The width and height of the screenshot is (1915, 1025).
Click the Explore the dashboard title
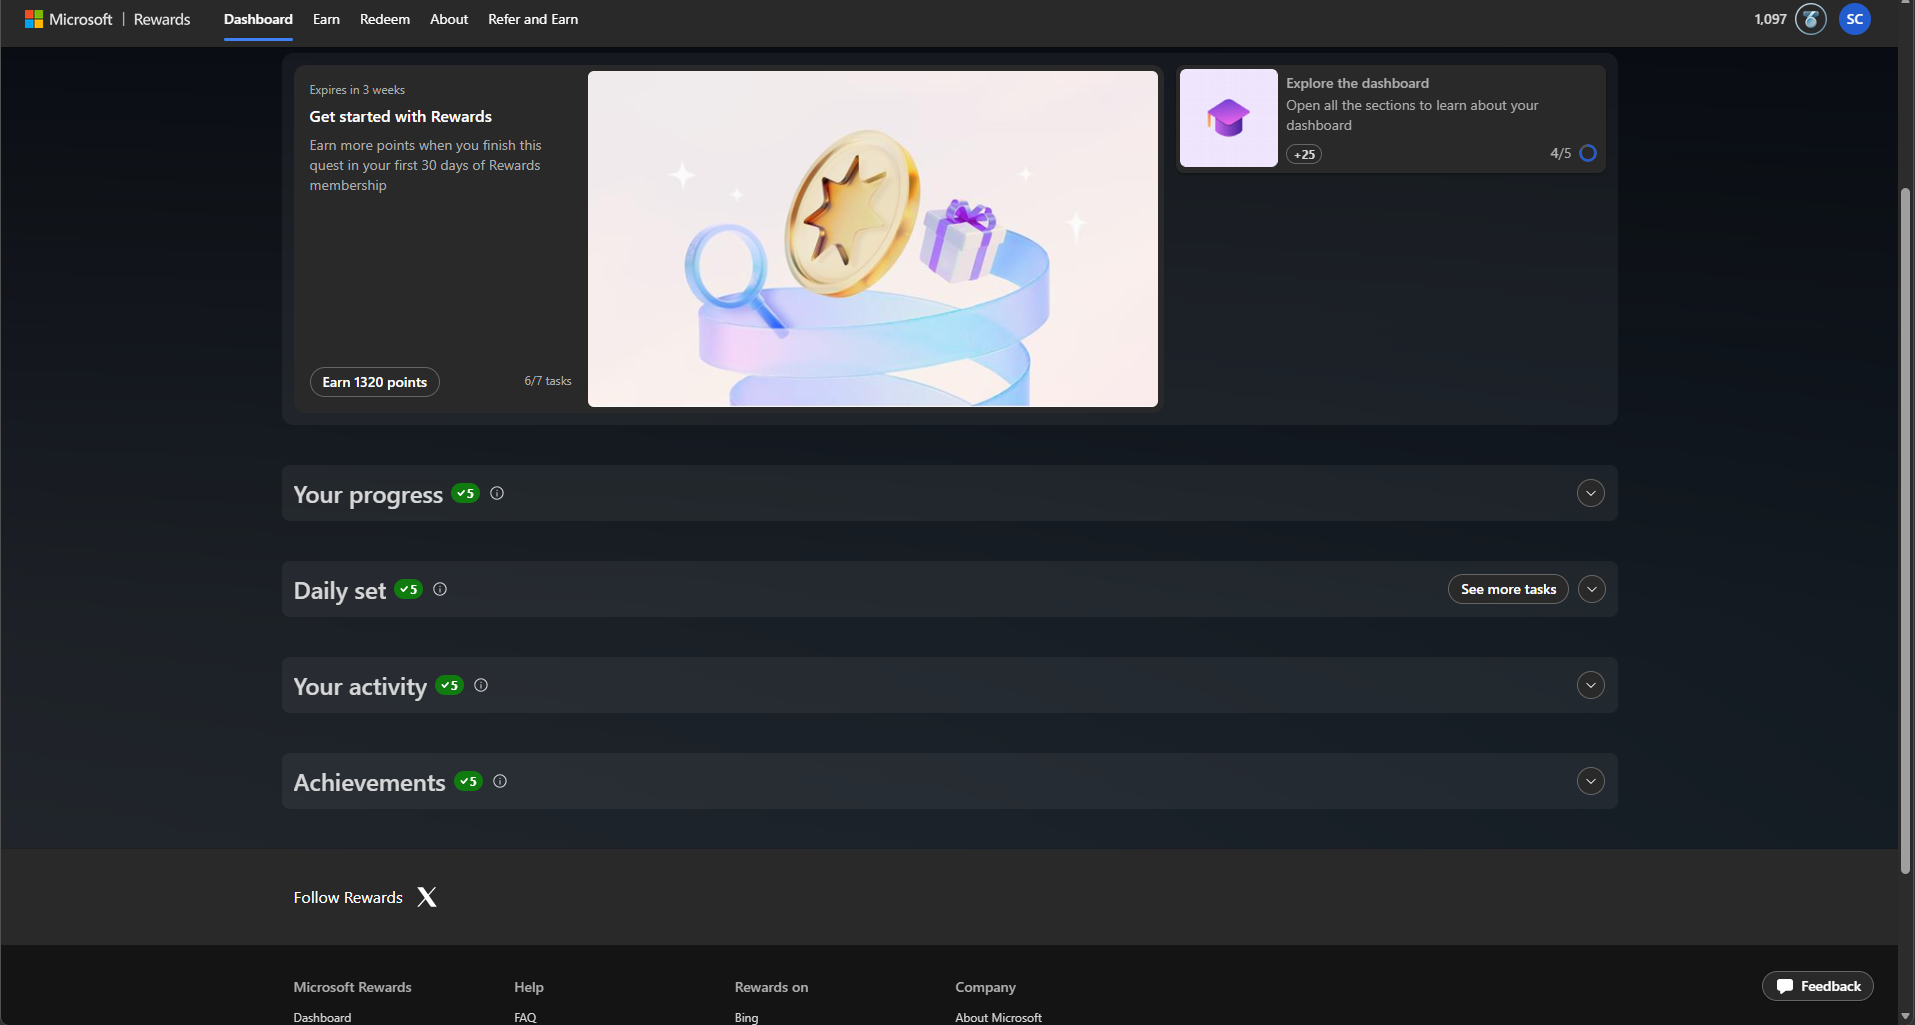pyautogui.click(x=1357, y=83)
